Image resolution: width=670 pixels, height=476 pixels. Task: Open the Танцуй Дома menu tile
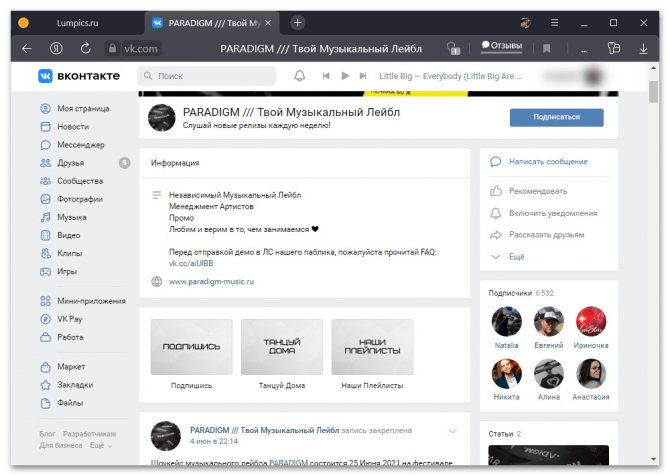coord(282,354)
